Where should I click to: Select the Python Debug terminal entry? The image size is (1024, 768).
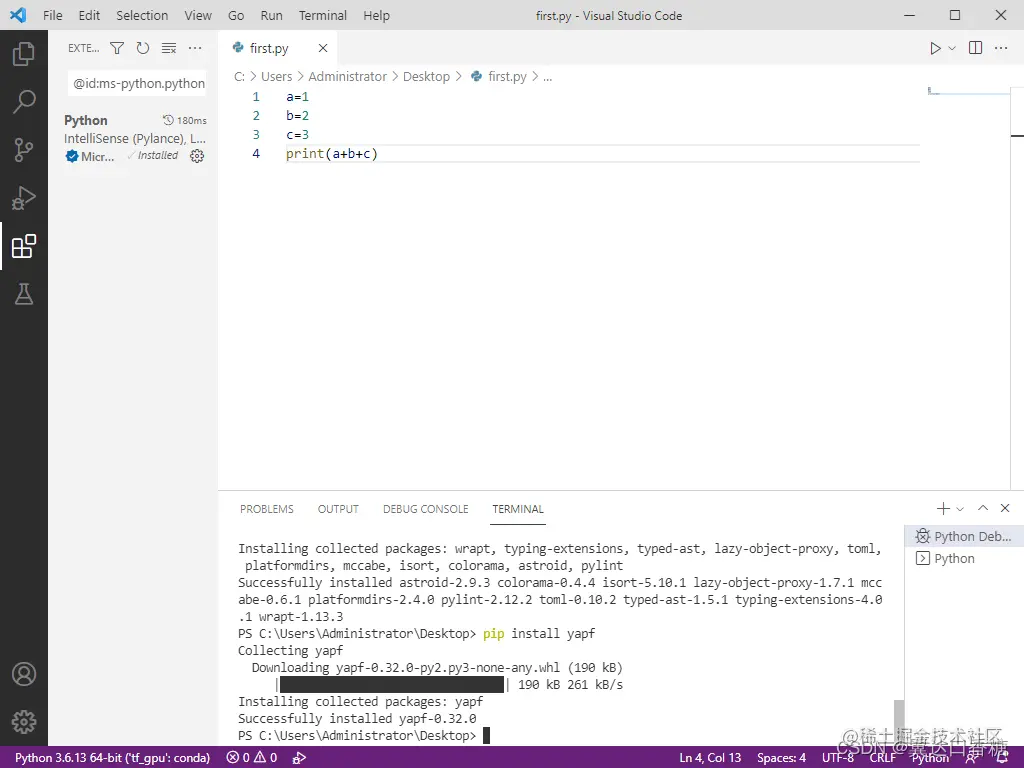pyautogui.click(x=963, y=536)
